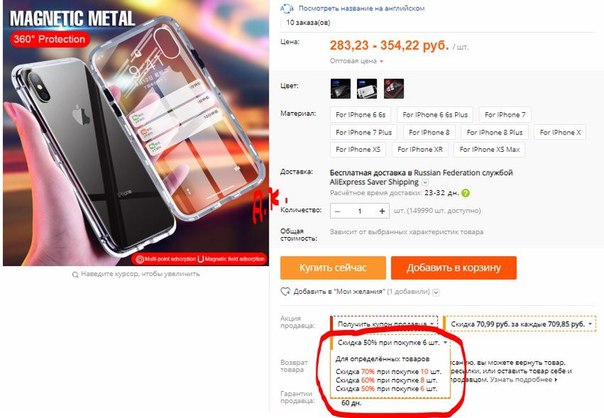Open the AliExpress Saver Shipping dropdown arrow
Viewport: 604px width, 418px height.
(425, 182)
